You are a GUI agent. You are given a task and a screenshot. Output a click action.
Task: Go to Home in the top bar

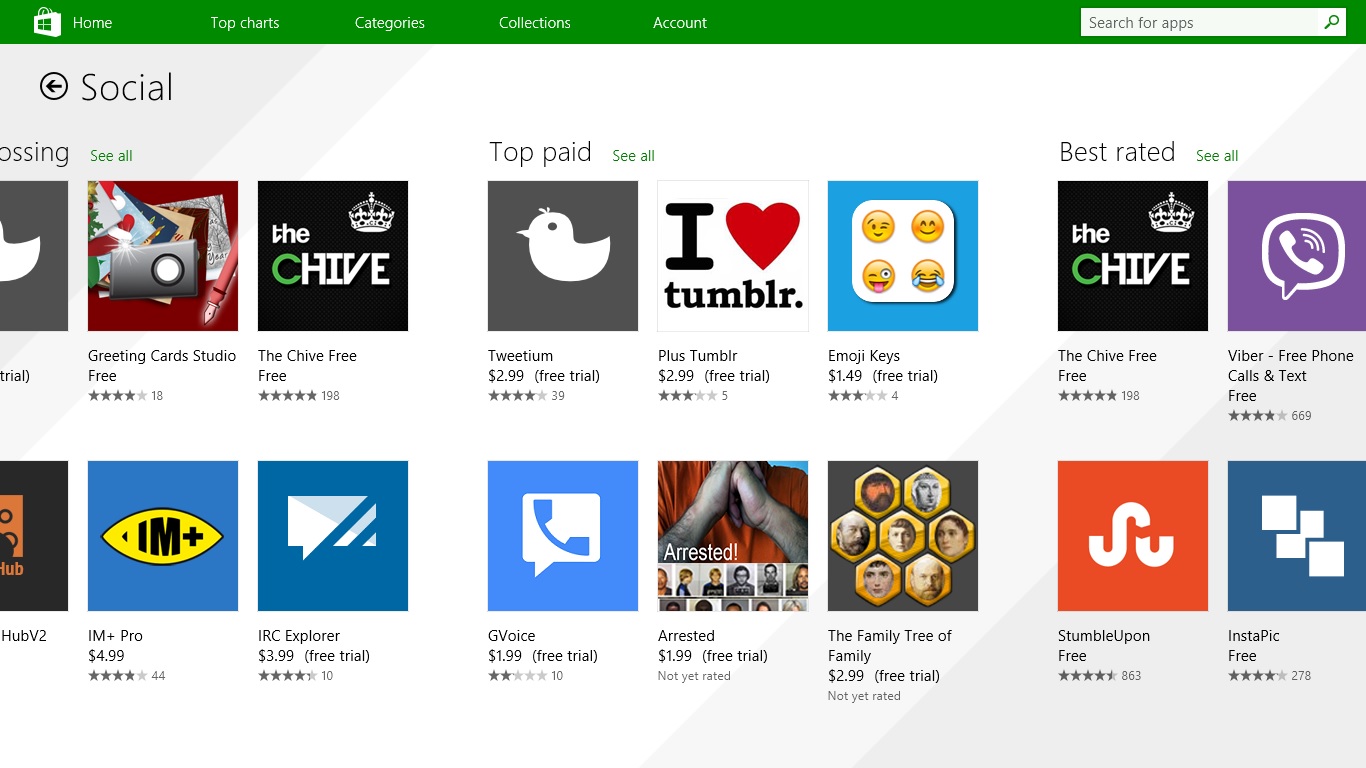(x=92, y=22)
